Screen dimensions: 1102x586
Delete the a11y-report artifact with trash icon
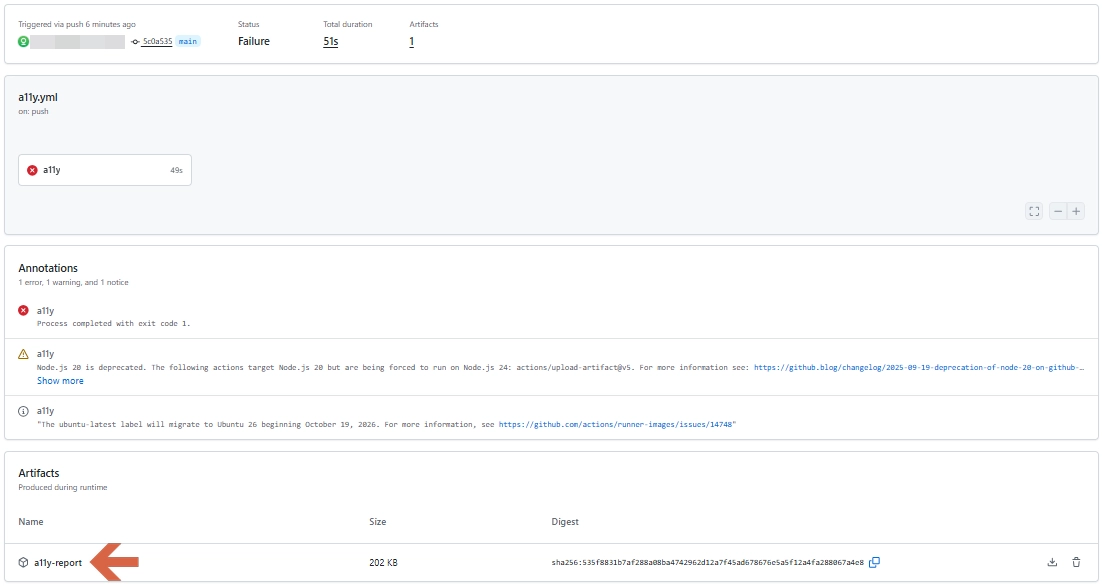[x=1076, y=562]
